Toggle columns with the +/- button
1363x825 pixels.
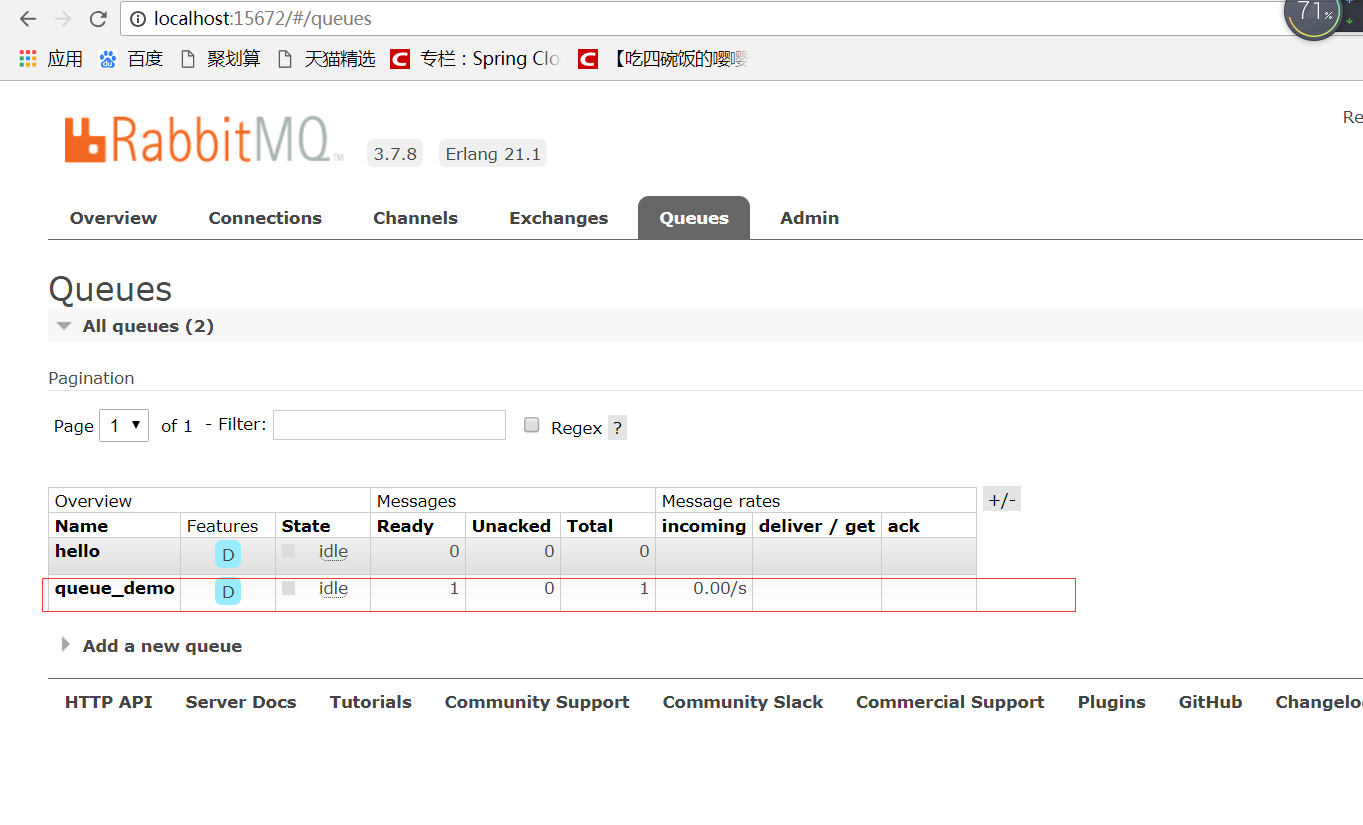pyautogui.click(x=1001, y=500)
